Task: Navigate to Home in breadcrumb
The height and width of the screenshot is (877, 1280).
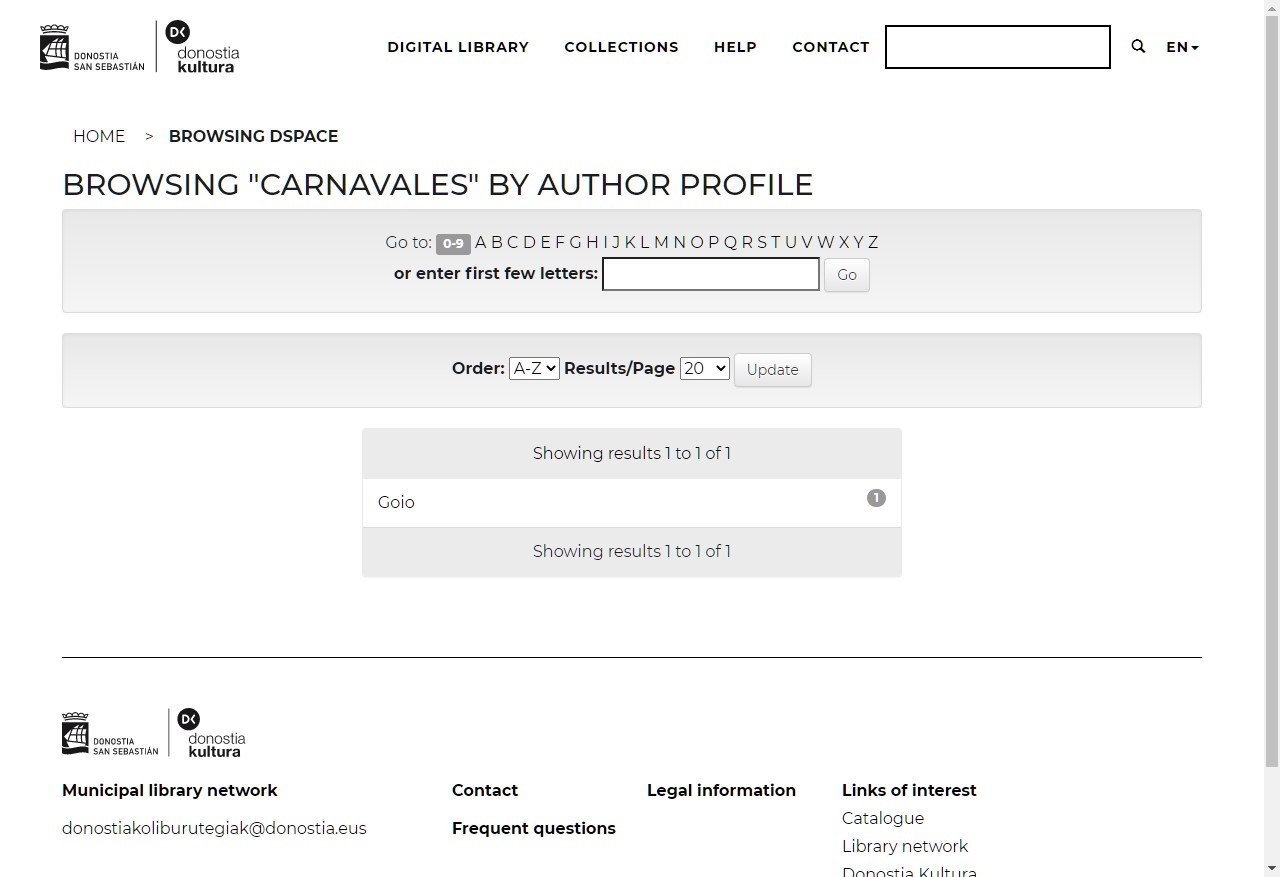Action: click(99, 136)
